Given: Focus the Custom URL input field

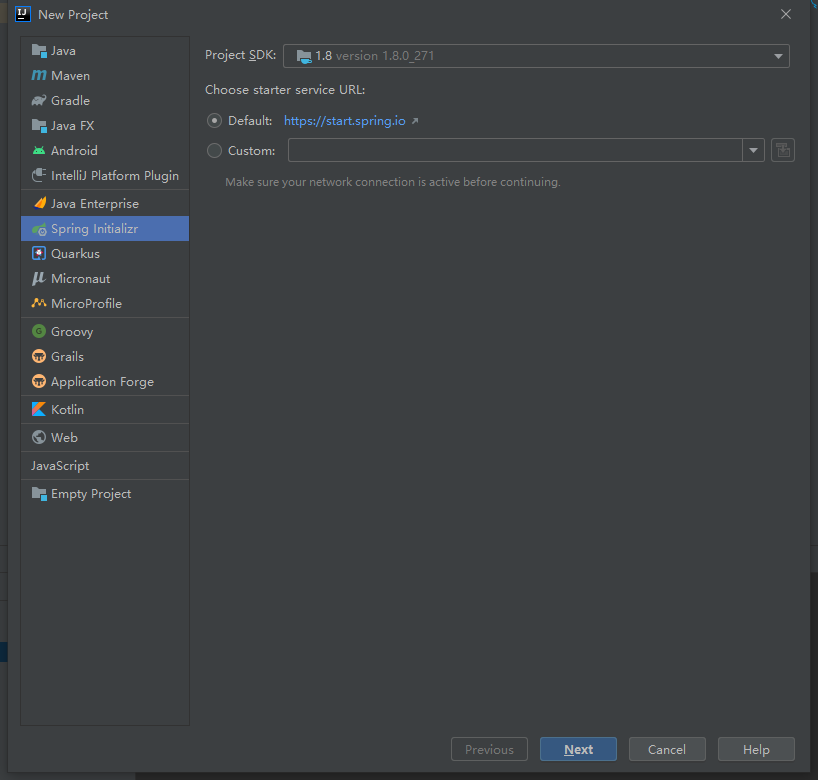Looking at the screenshot, I should [515, 150].
